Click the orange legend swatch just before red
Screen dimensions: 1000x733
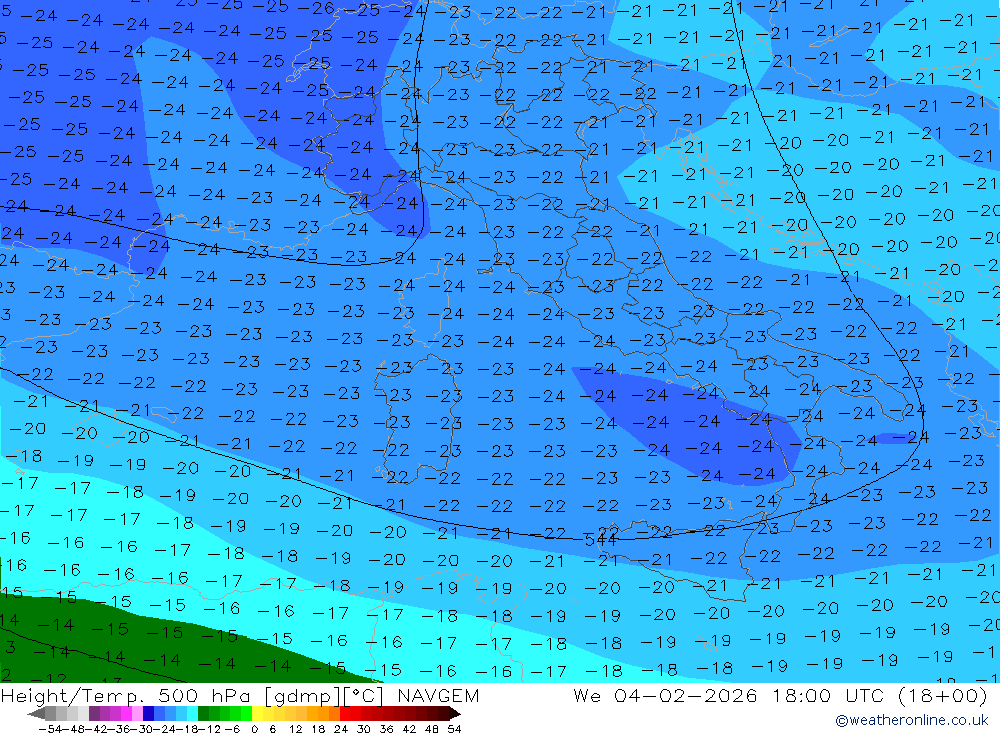[334, 713]
